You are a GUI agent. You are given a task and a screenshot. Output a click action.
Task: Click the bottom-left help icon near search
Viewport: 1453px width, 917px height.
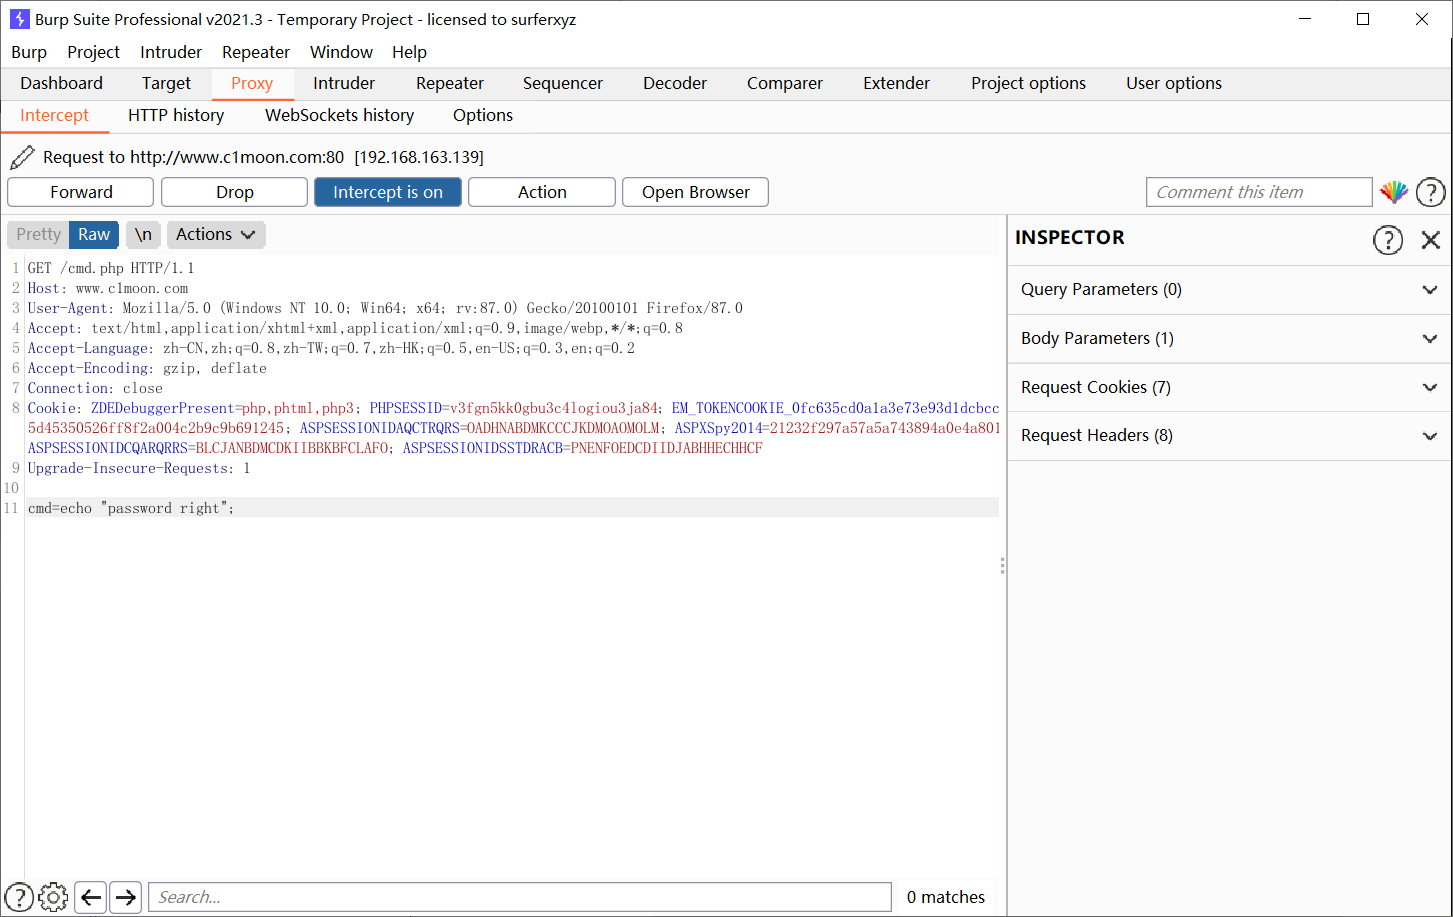[x=19, y=897]
